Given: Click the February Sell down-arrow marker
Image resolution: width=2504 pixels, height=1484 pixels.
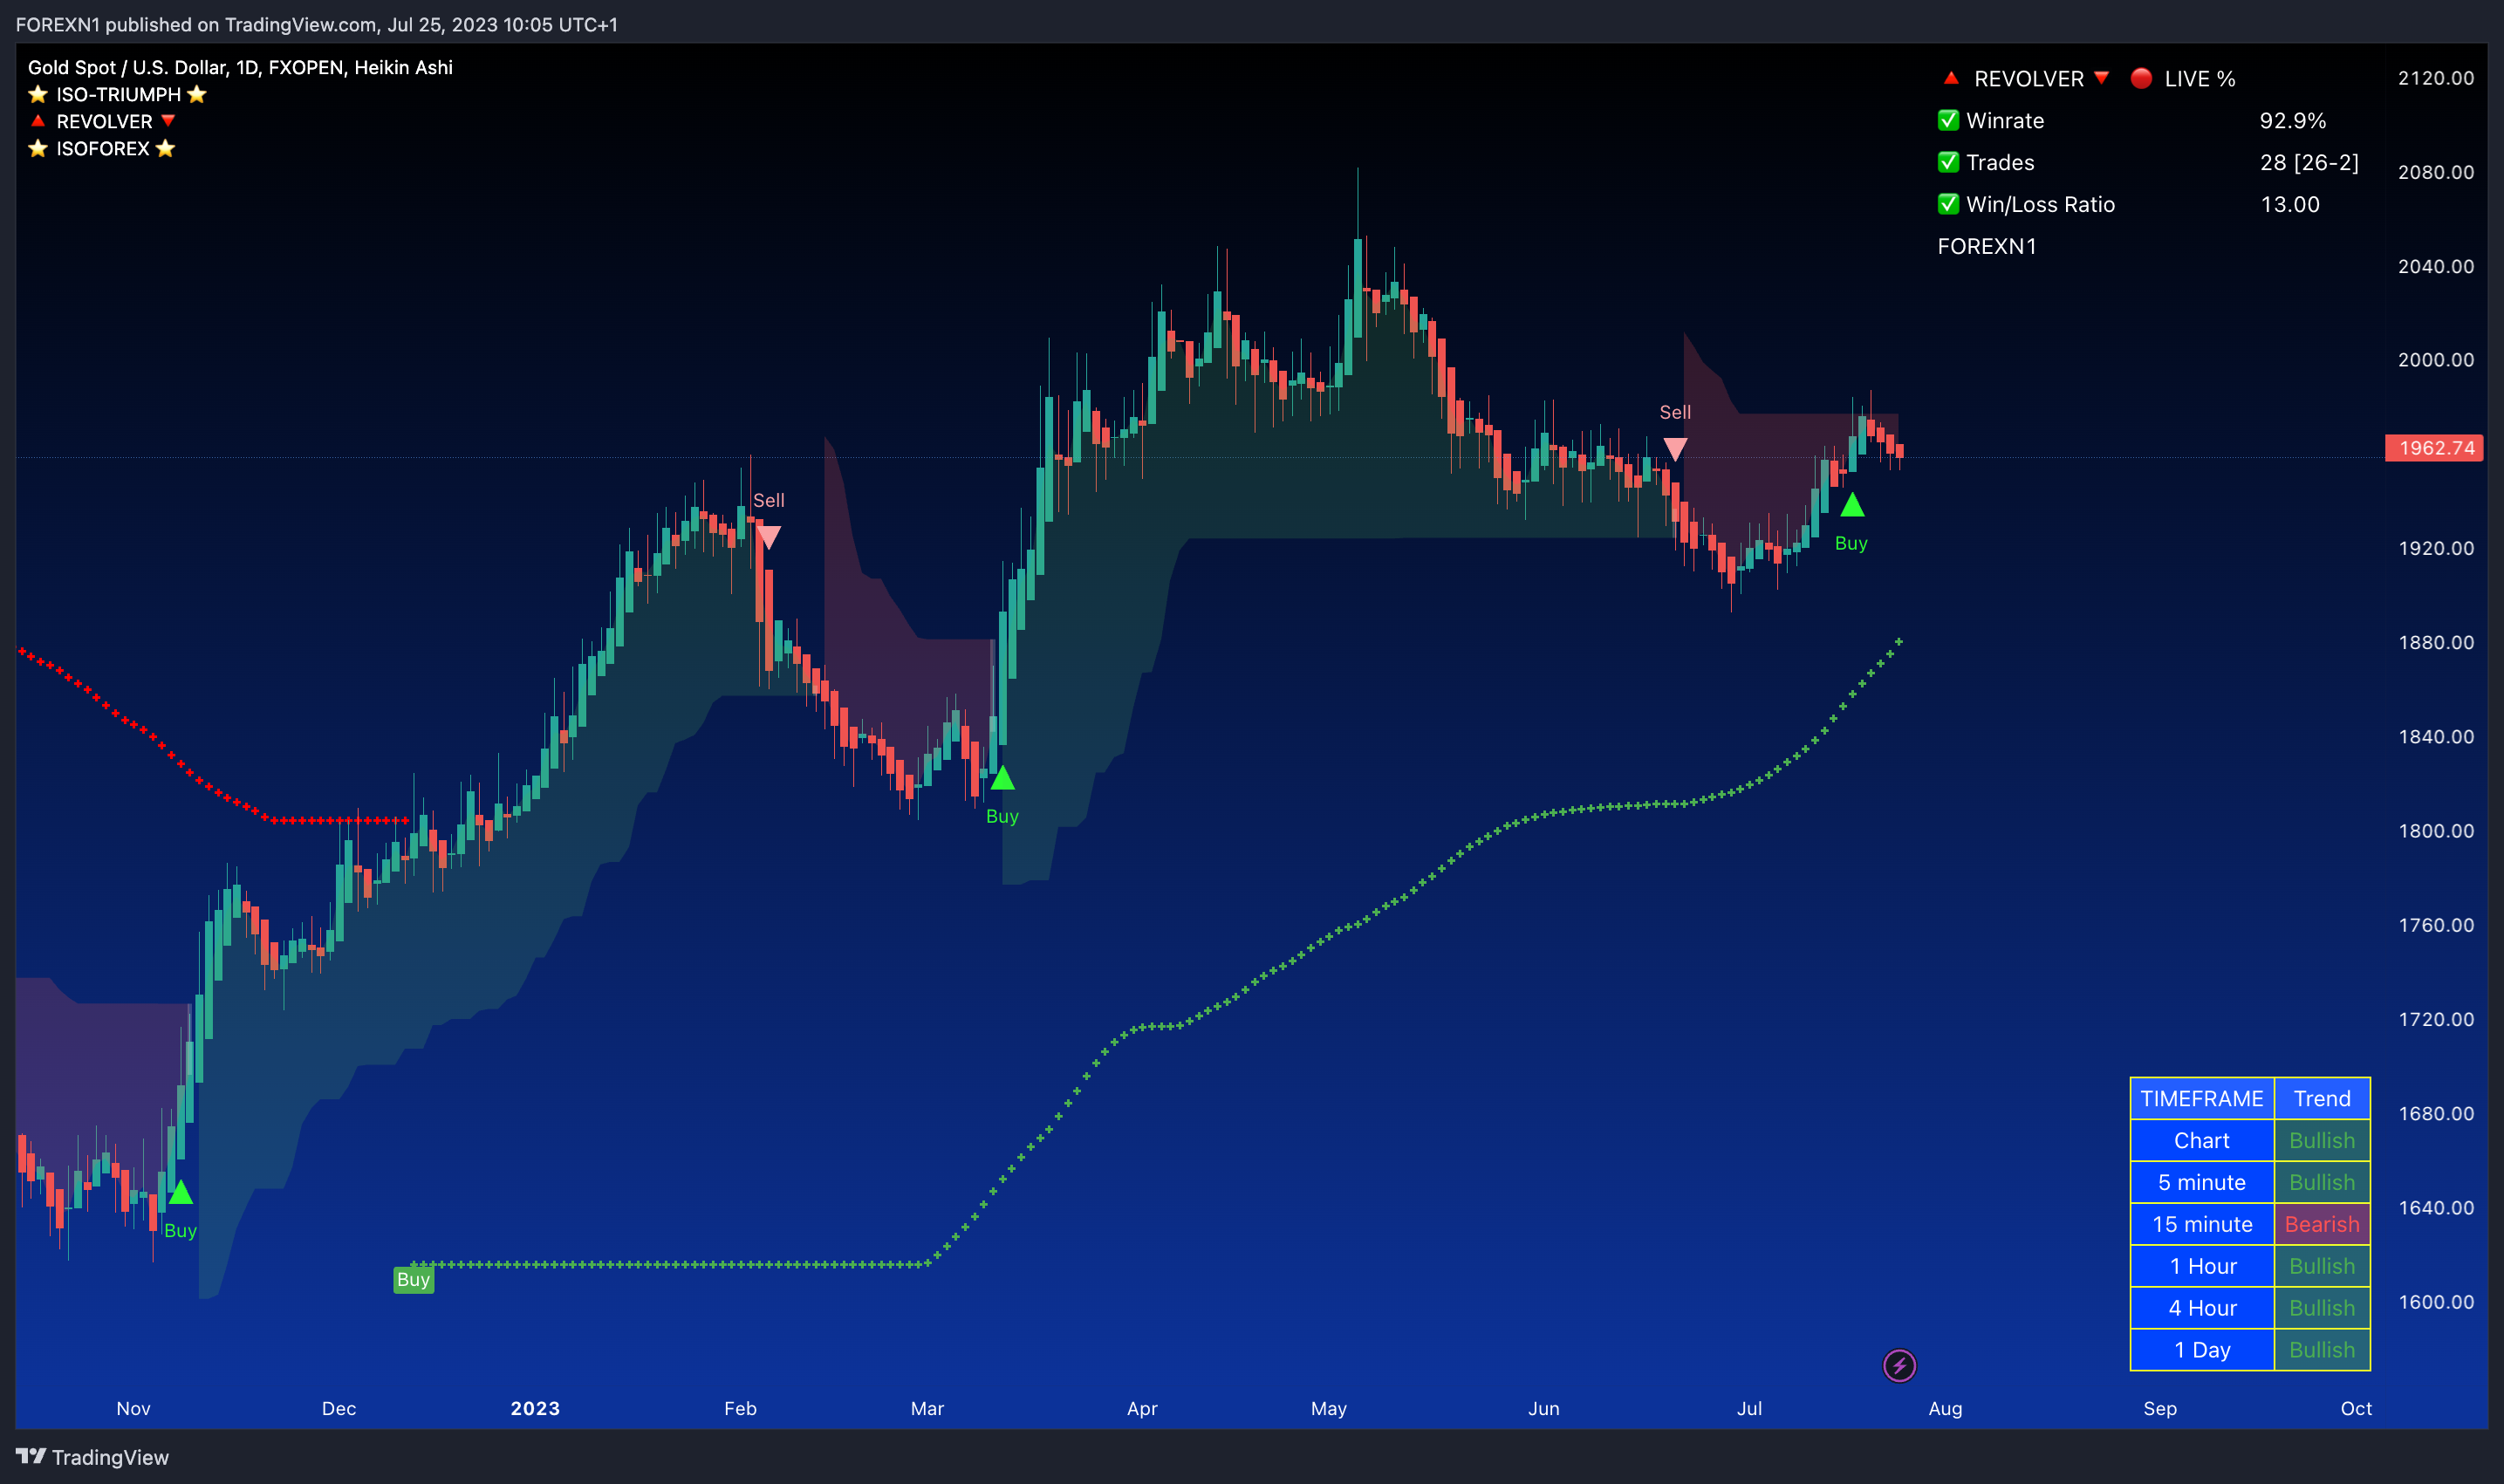Looking at the screenshot, I should pos(768,537).
